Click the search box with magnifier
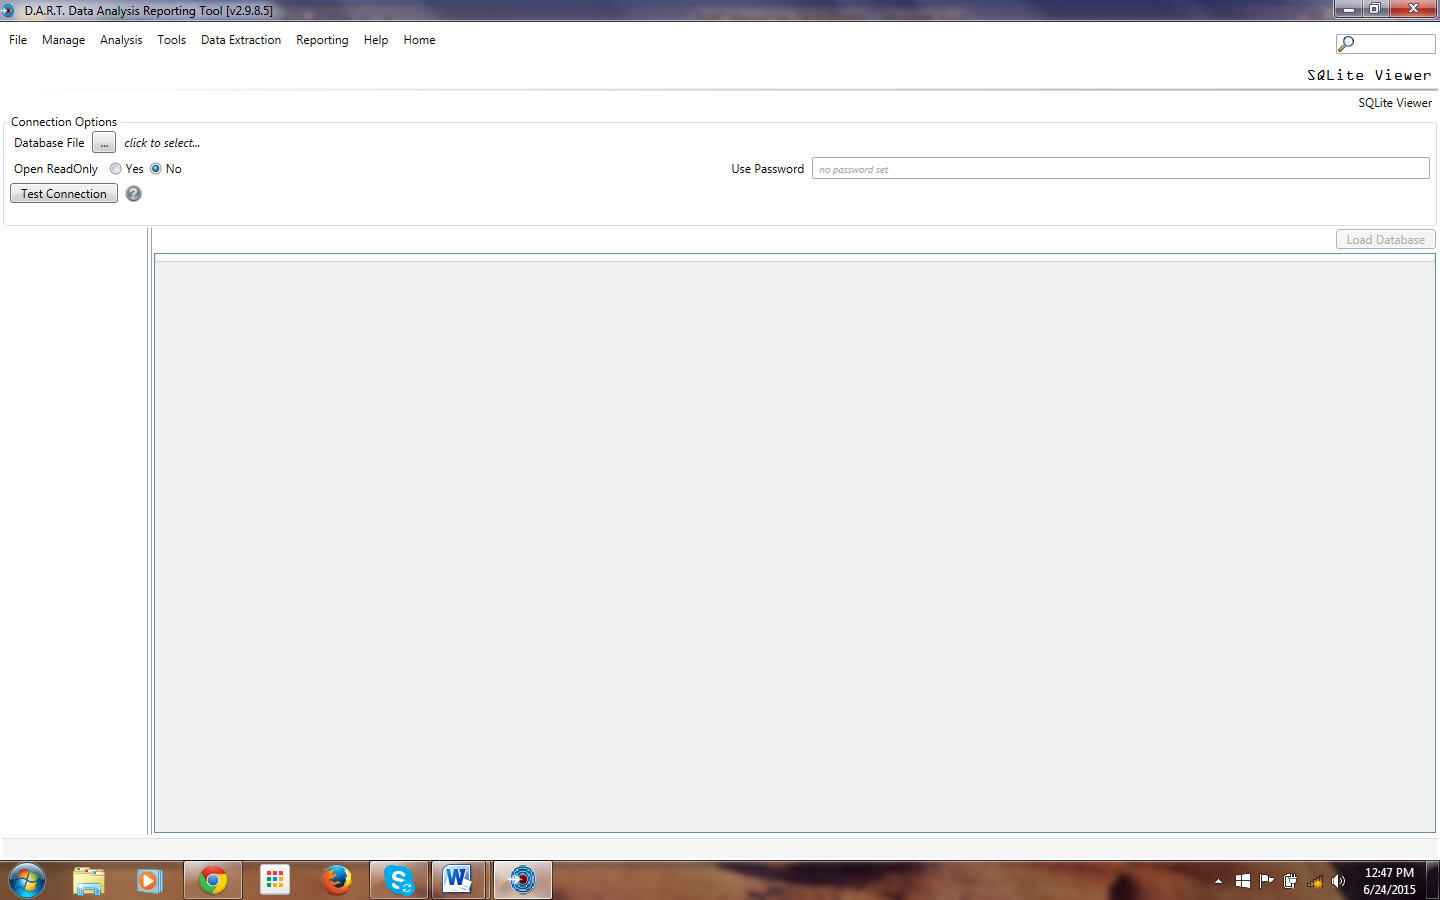 click(1386, 44)
